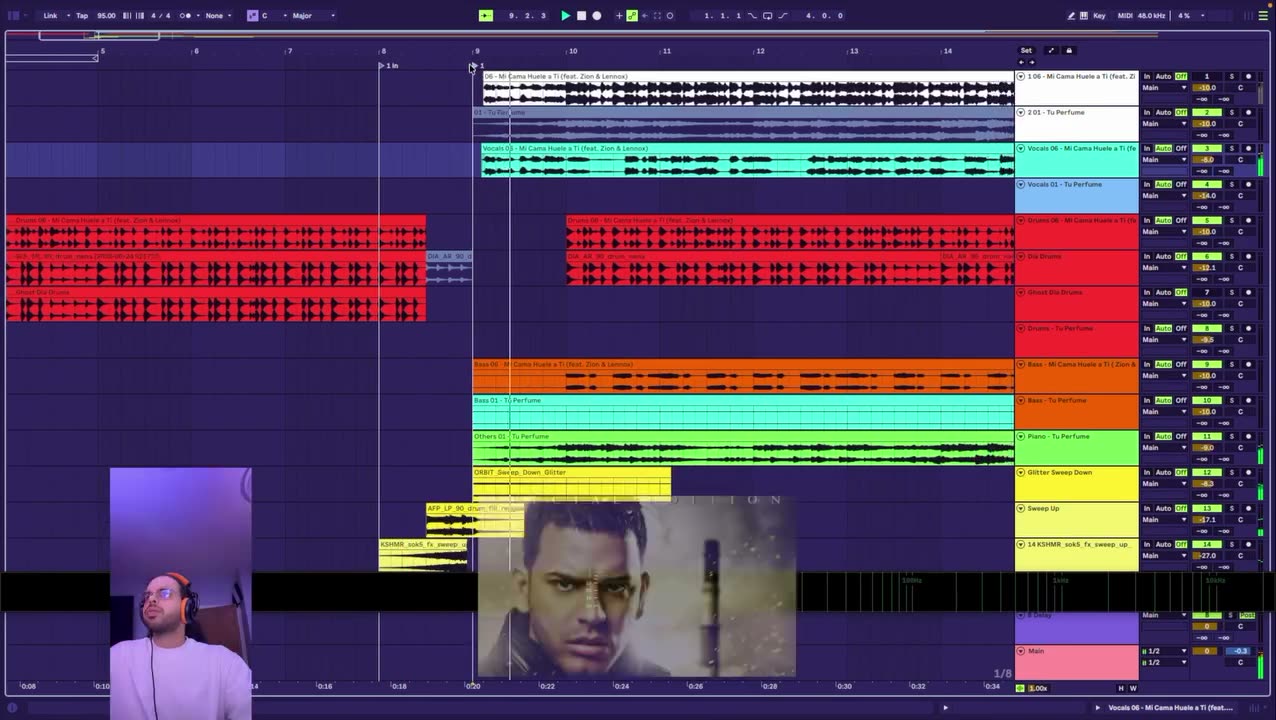Viewport: 1276px width, 720px height.
Task: Click the Stop transport button
Action: 581,15
